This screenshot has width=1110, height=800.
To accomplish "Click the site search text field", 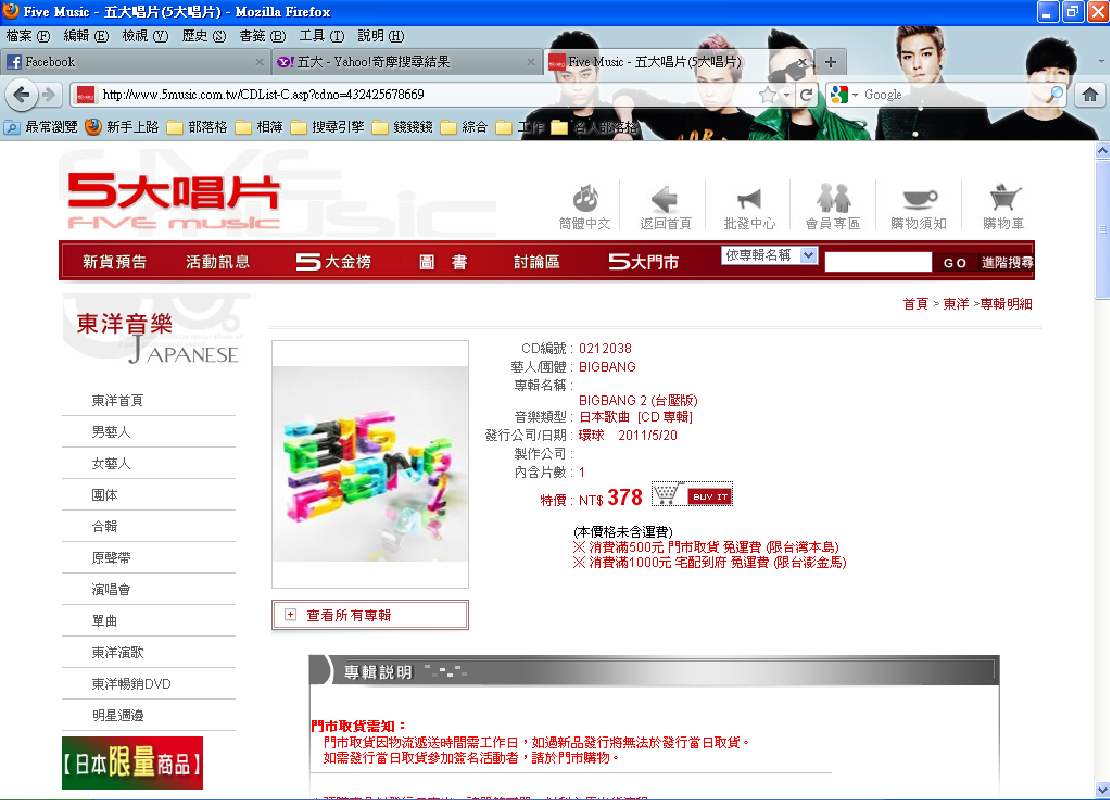I will point(878,262).
